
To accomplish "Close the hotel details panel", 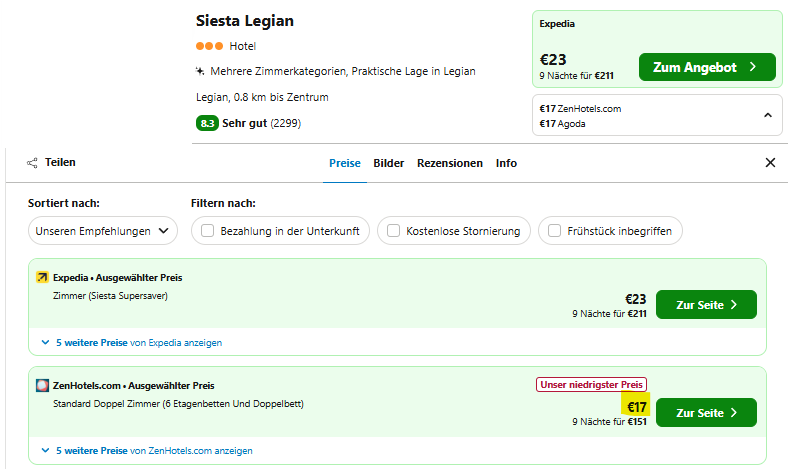I will (x=770, y=162).
